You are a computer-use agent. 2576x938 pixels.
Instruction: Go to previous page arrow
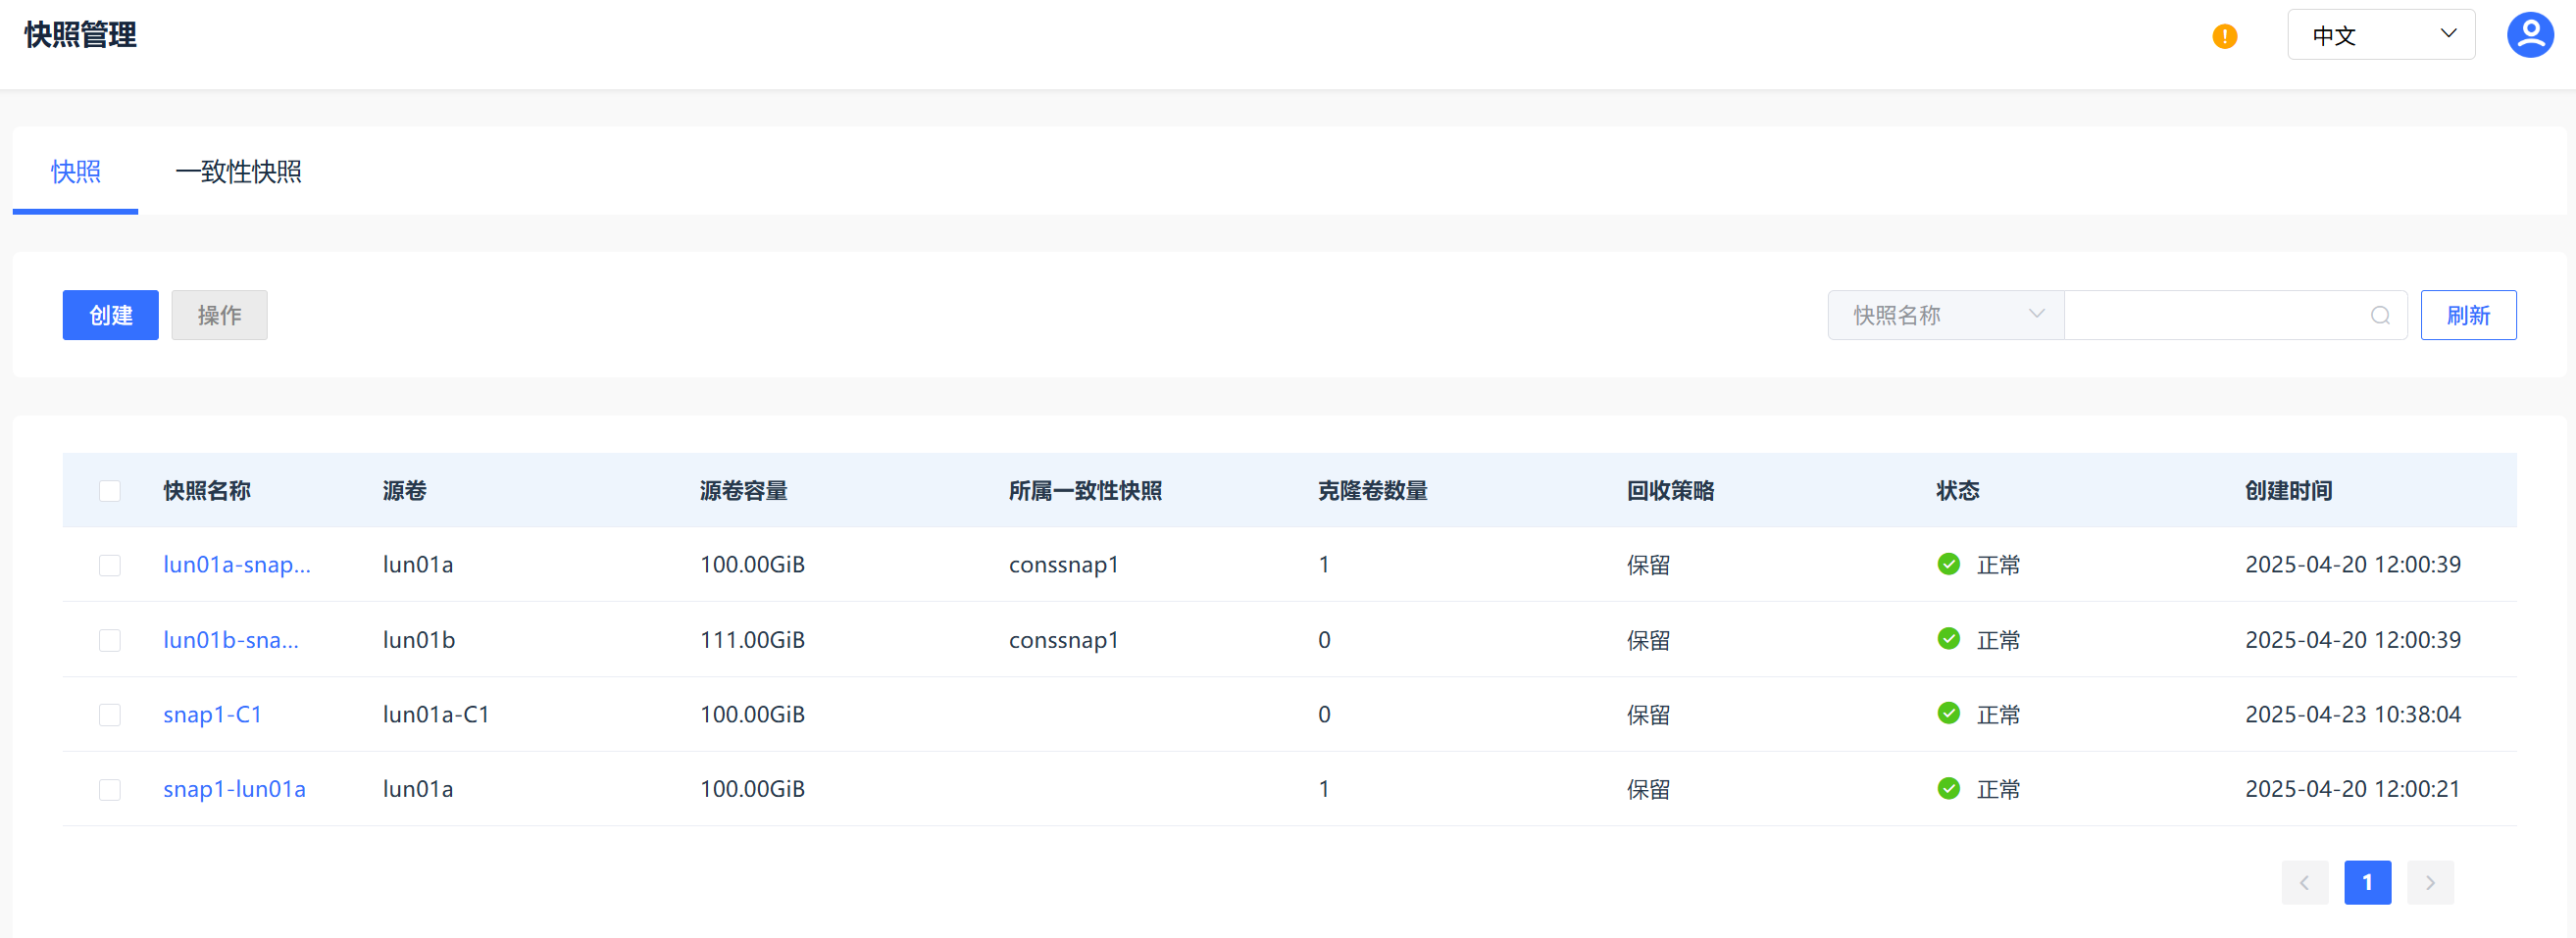(x=2304, y=882)
